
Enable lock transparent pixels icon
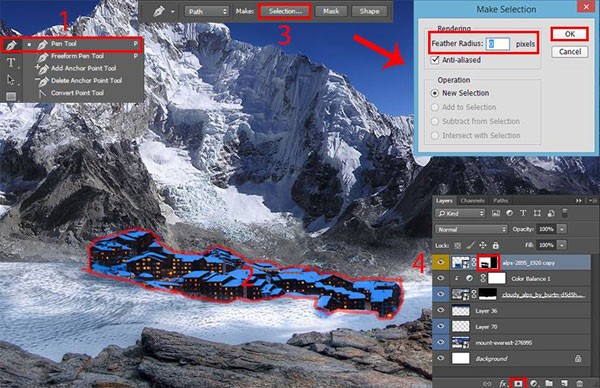458,245
